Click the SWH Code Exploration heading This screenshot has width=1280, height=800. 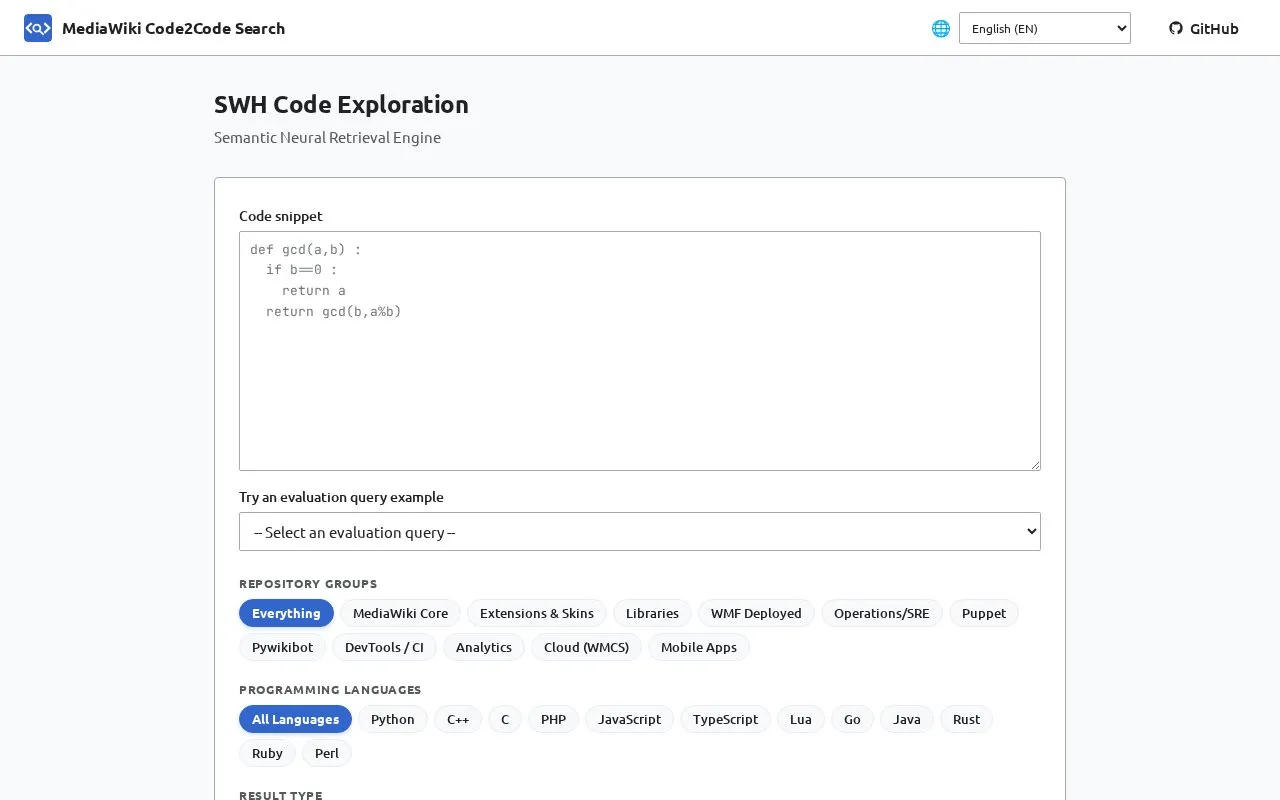point(341,104)
